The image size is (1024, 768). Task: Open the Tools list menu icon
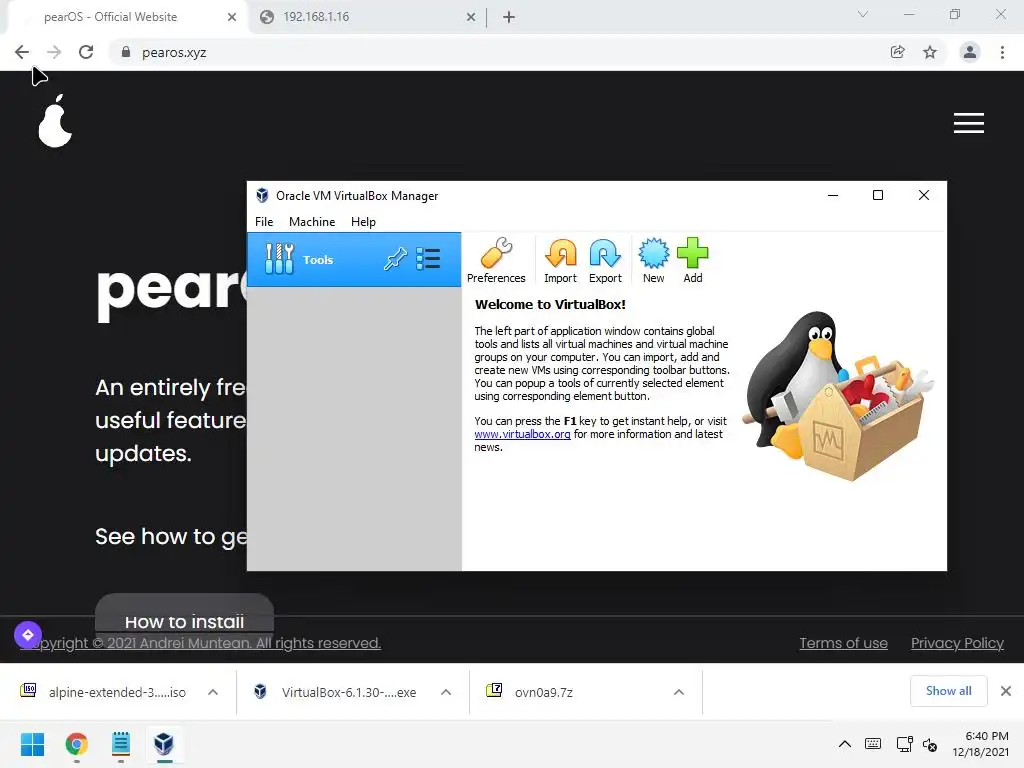428,259
